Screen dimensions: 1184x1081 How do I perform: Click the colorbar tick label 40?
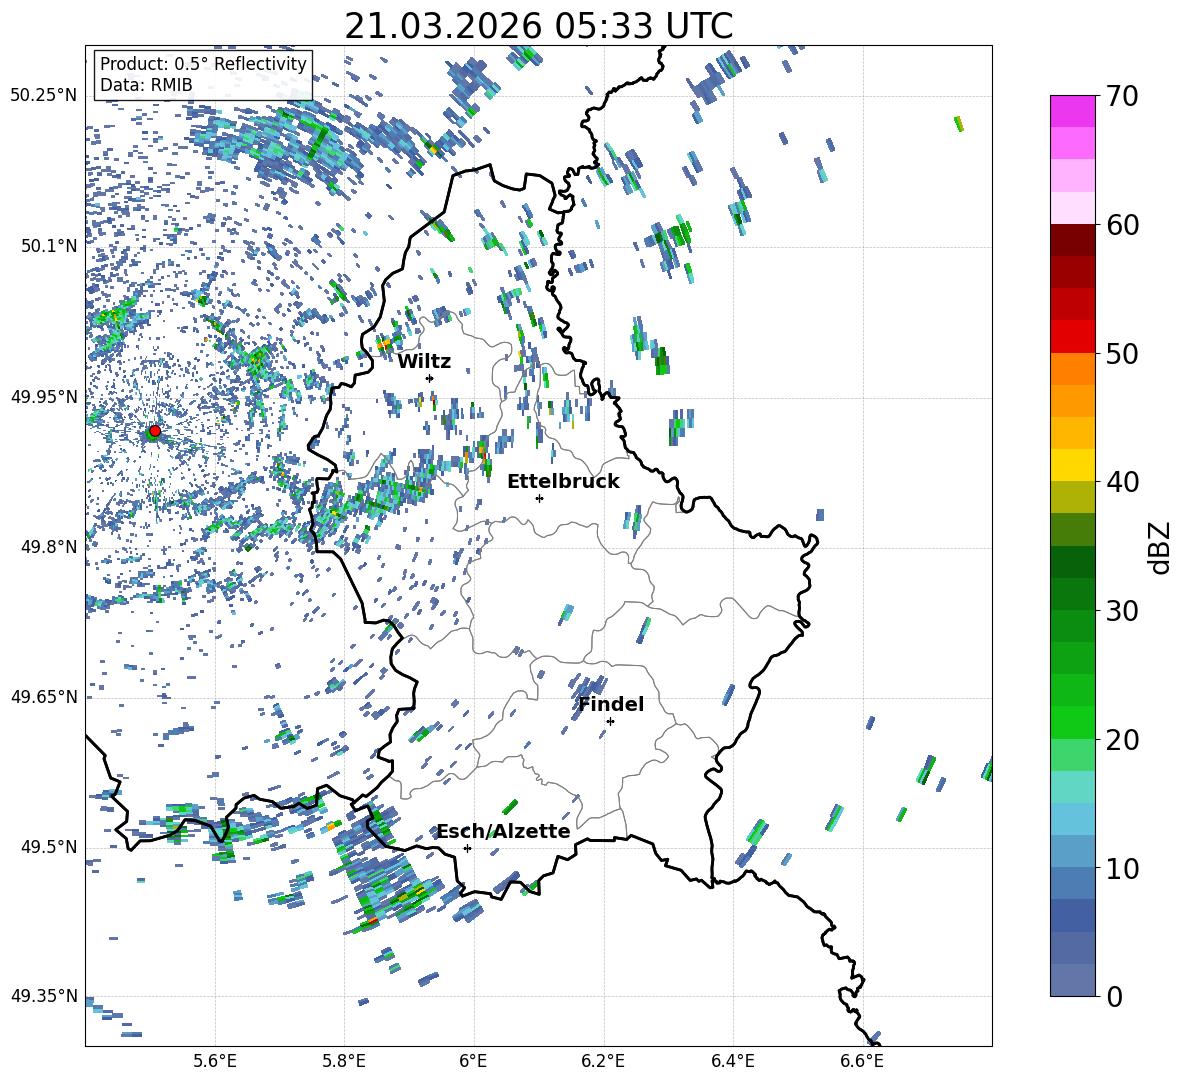(x=1122, y=482)
